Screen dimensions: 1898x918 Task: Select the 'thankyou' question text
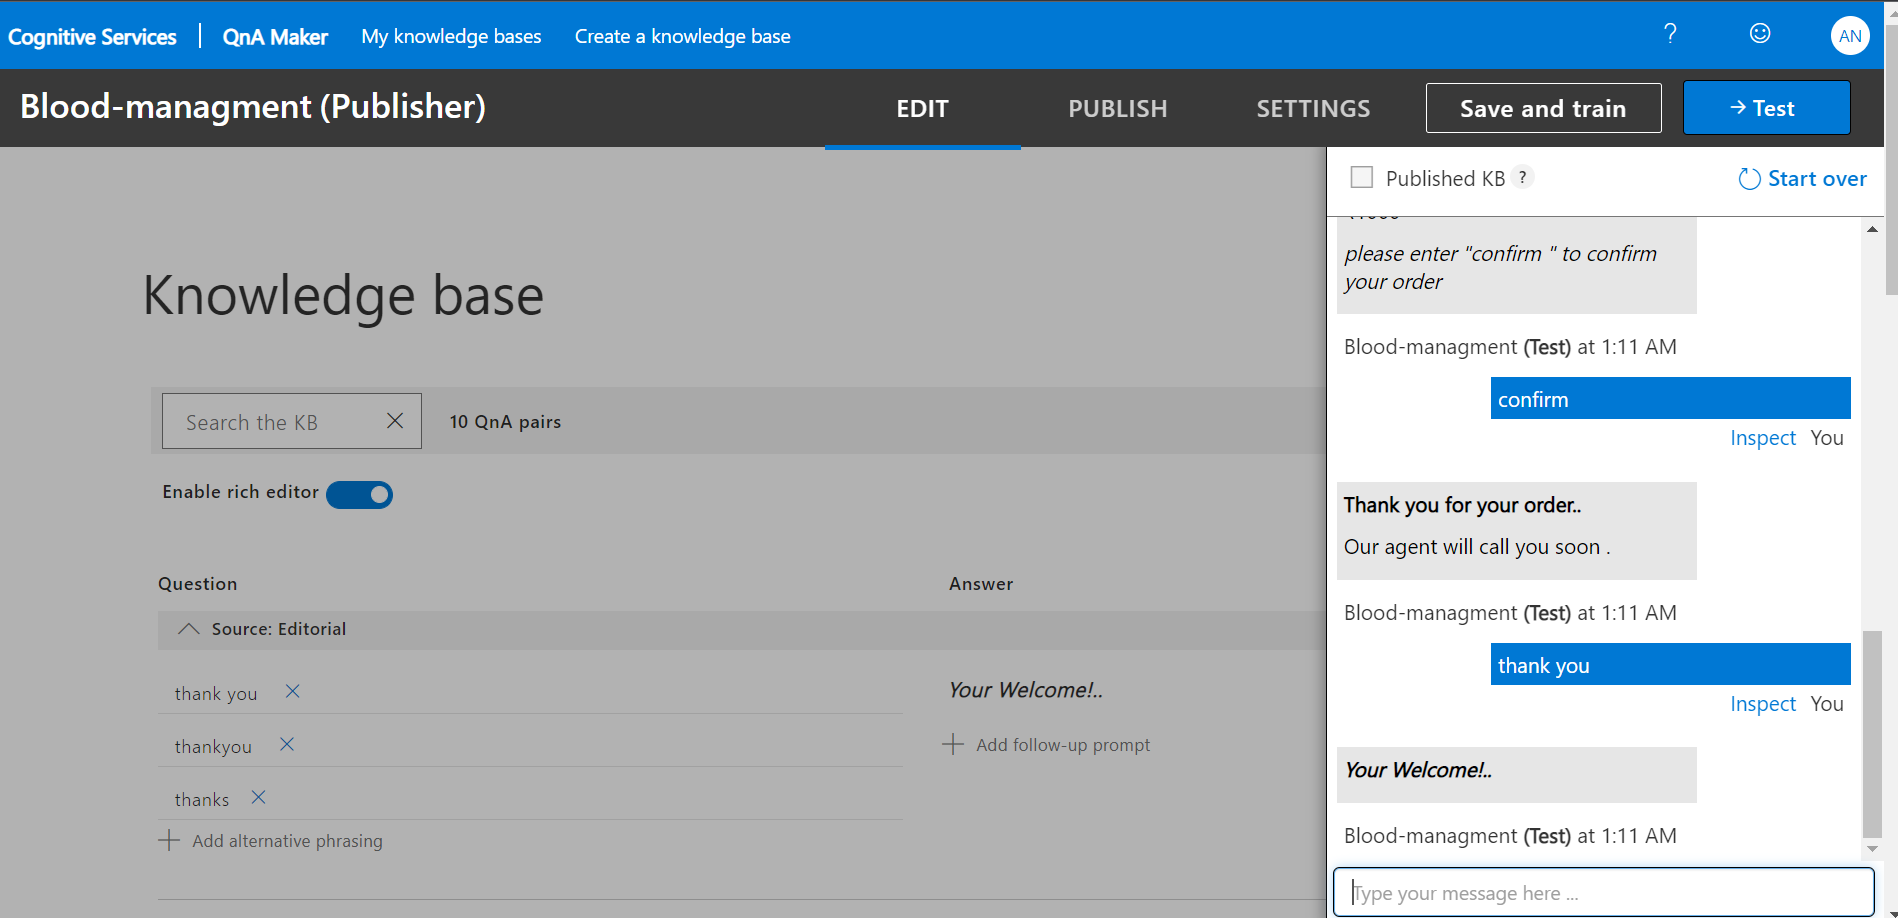coord(213,746)
